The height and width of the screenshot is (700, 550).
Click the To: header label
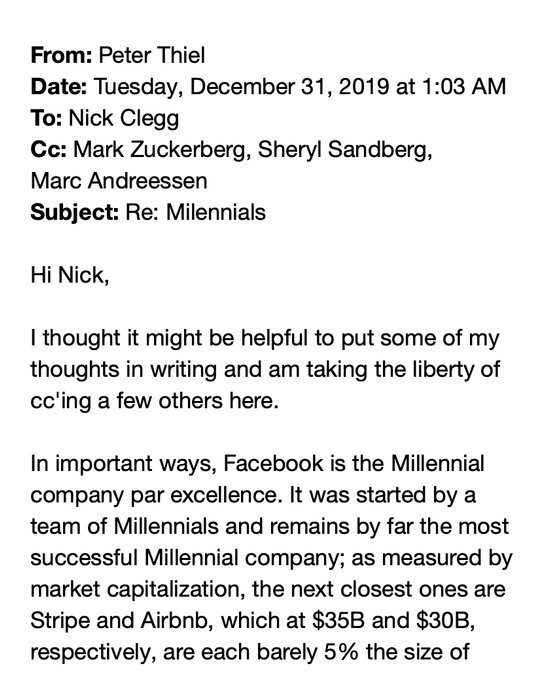[46, 119]
